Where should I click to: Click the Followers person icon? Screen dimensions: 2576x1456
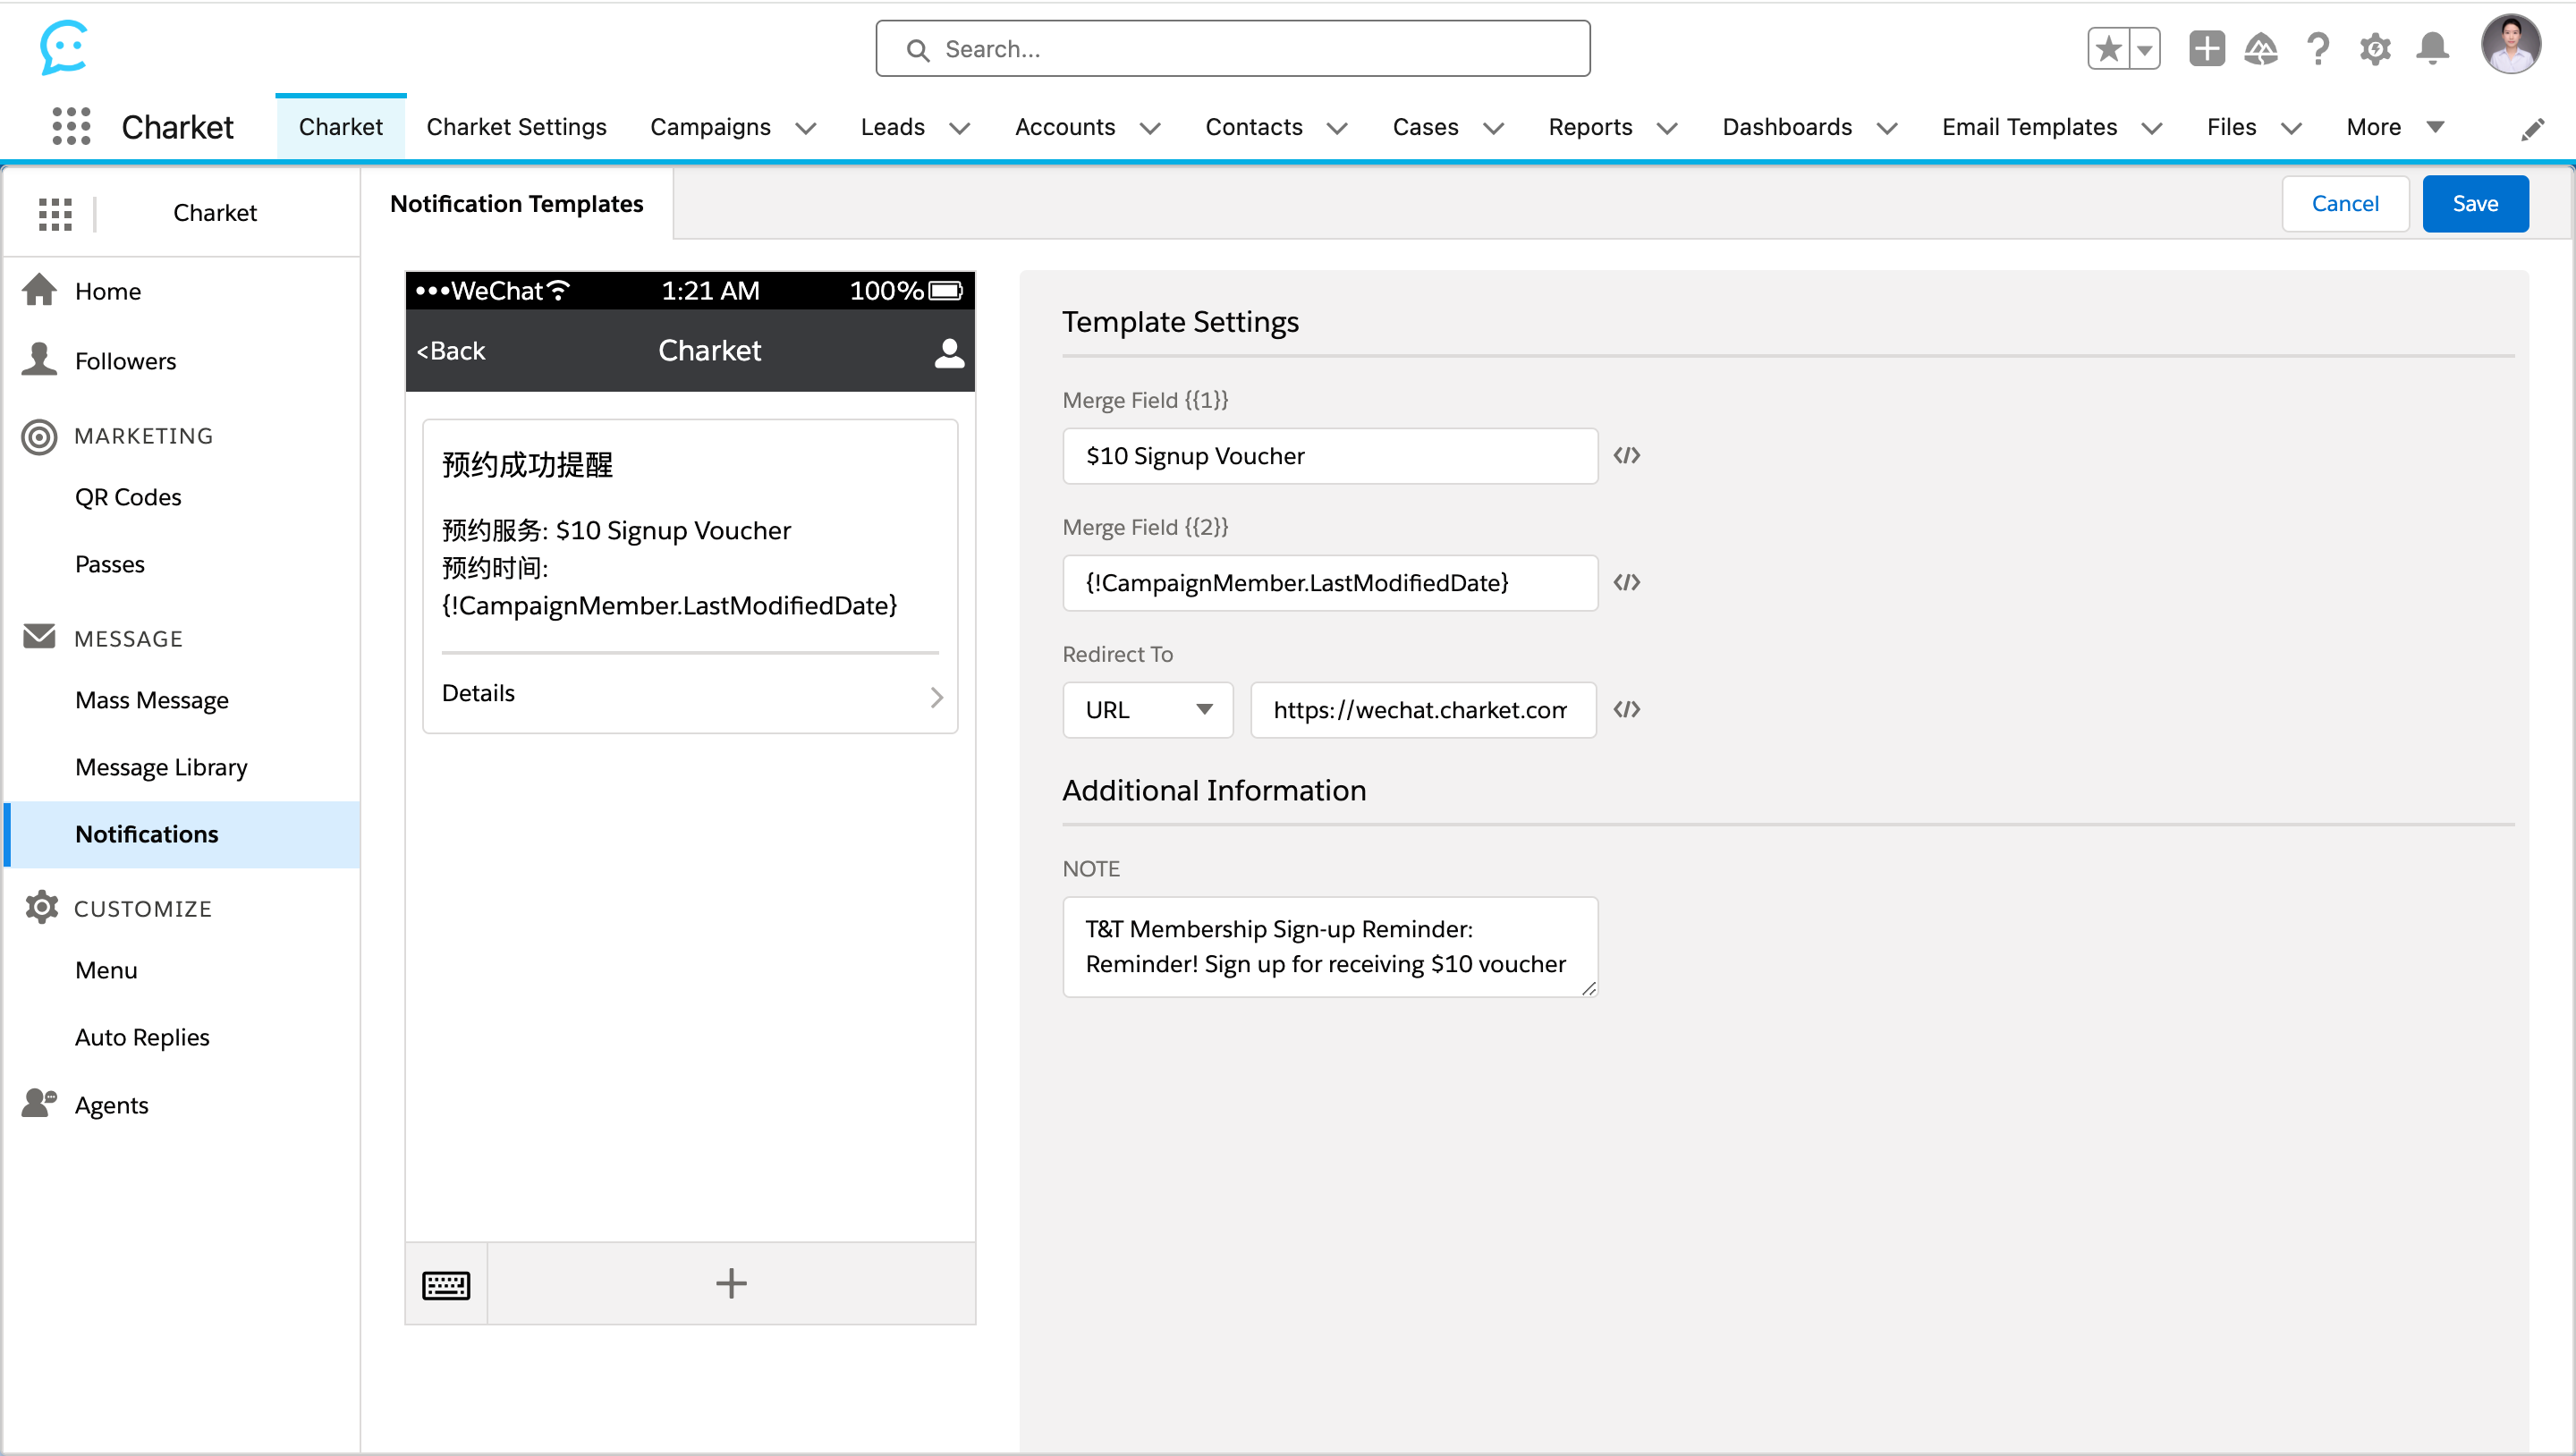[40, 359]
